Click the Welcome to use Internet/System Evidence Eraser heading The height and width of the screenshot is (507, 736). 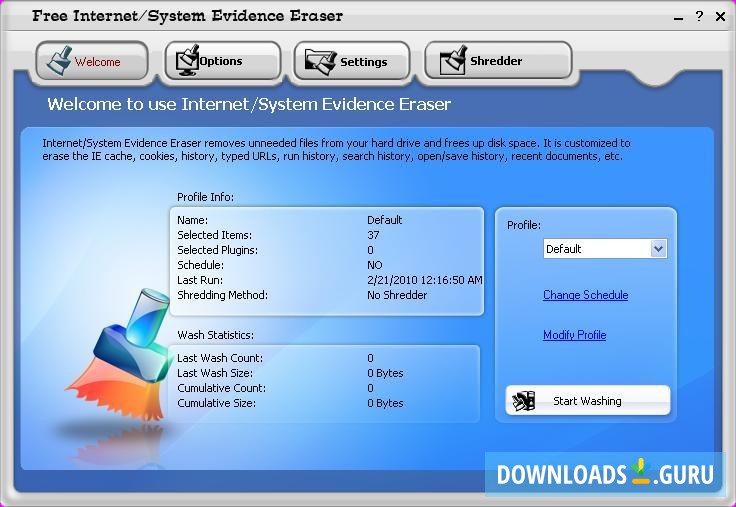249,104
